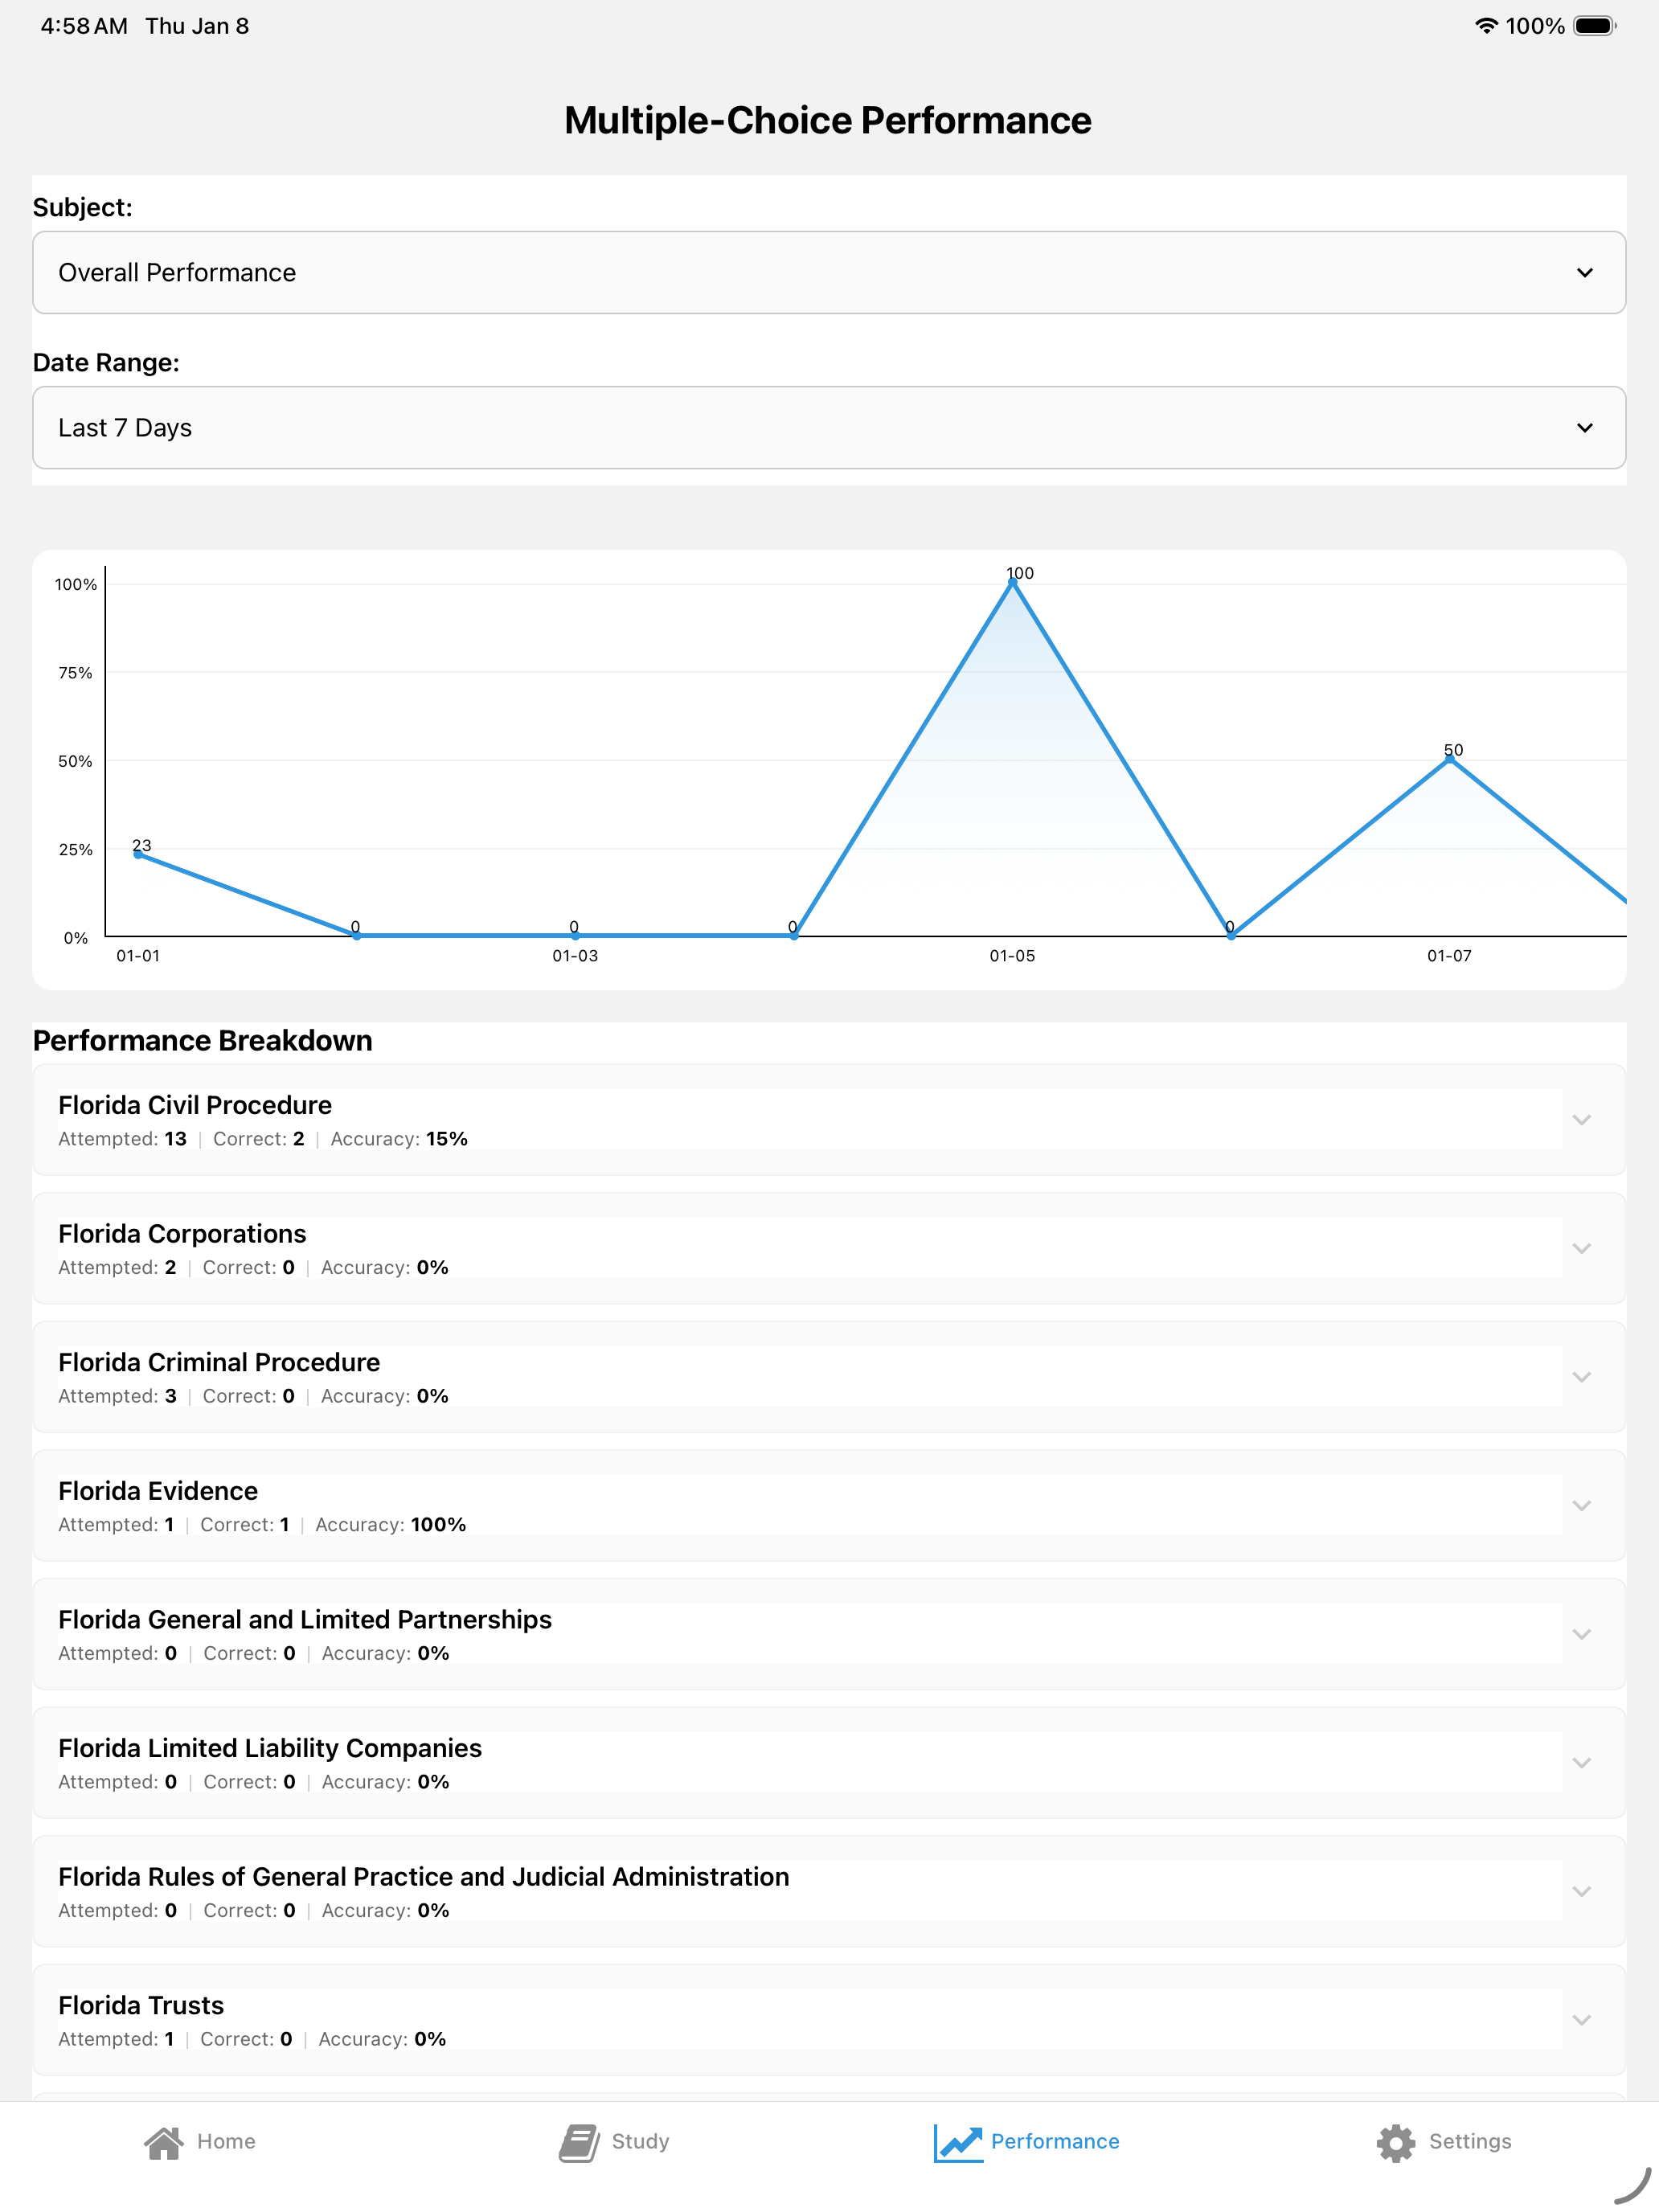The image size is (1659, 2212).
Task: Tap the 01-07 x-axis date label
Action: tap(1449, 956)
